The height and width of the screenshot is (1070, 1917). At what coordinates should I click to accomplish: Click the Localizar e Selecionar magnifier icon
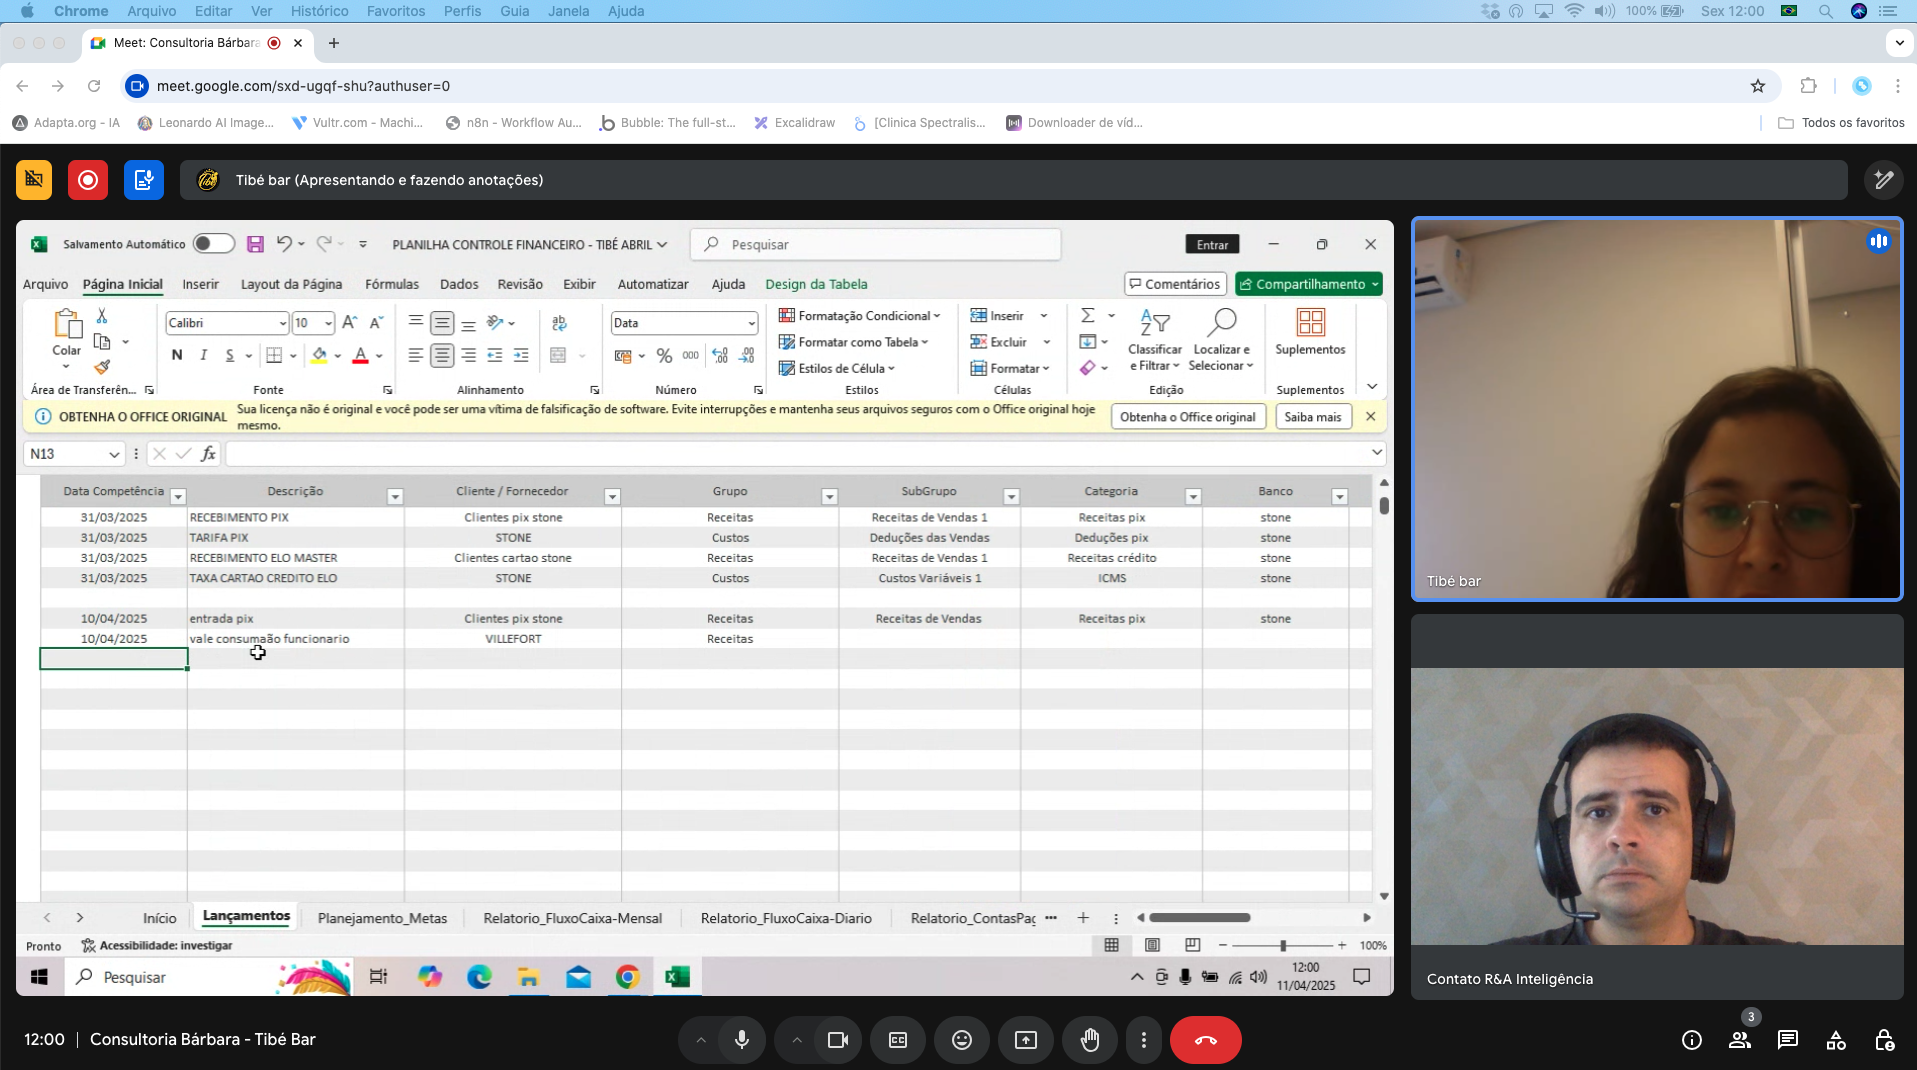(1221, 323)
